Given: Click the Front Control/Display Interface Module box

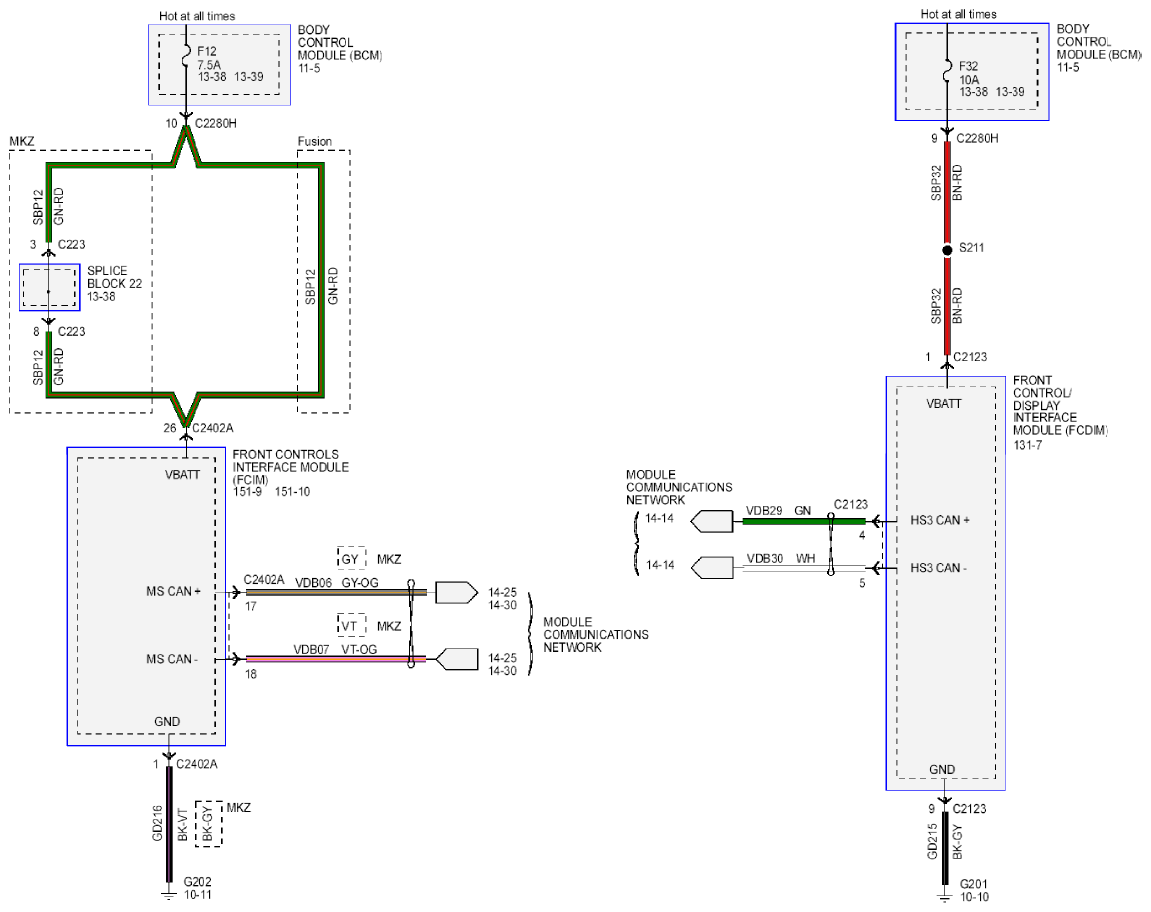Looking at the screenshot, I should (945, 584).
